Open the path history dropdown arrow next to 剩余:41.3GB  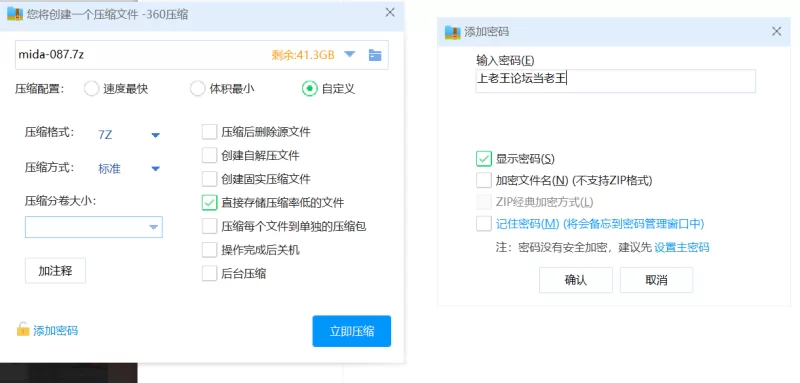point(349,55)
